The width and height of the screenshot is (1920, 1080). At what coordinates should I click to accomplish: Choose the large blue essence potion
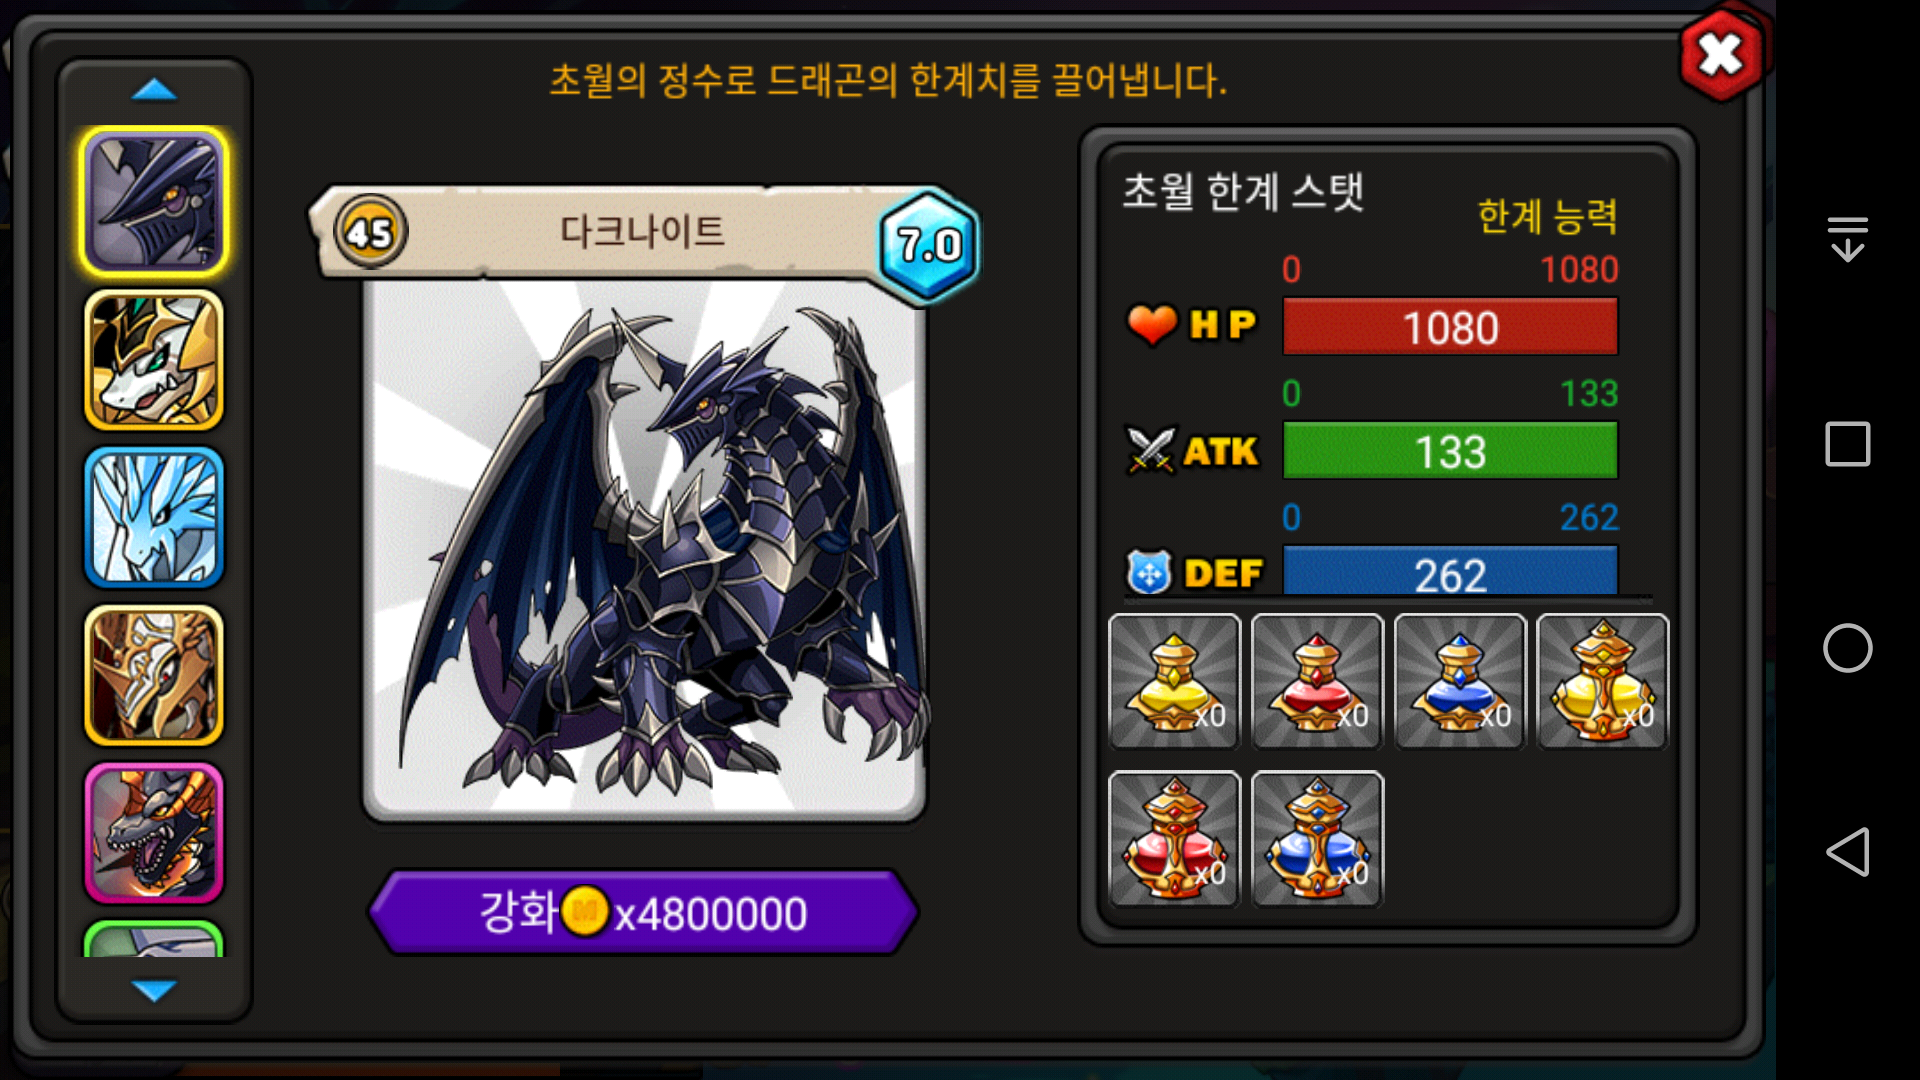coord(1317,839)
